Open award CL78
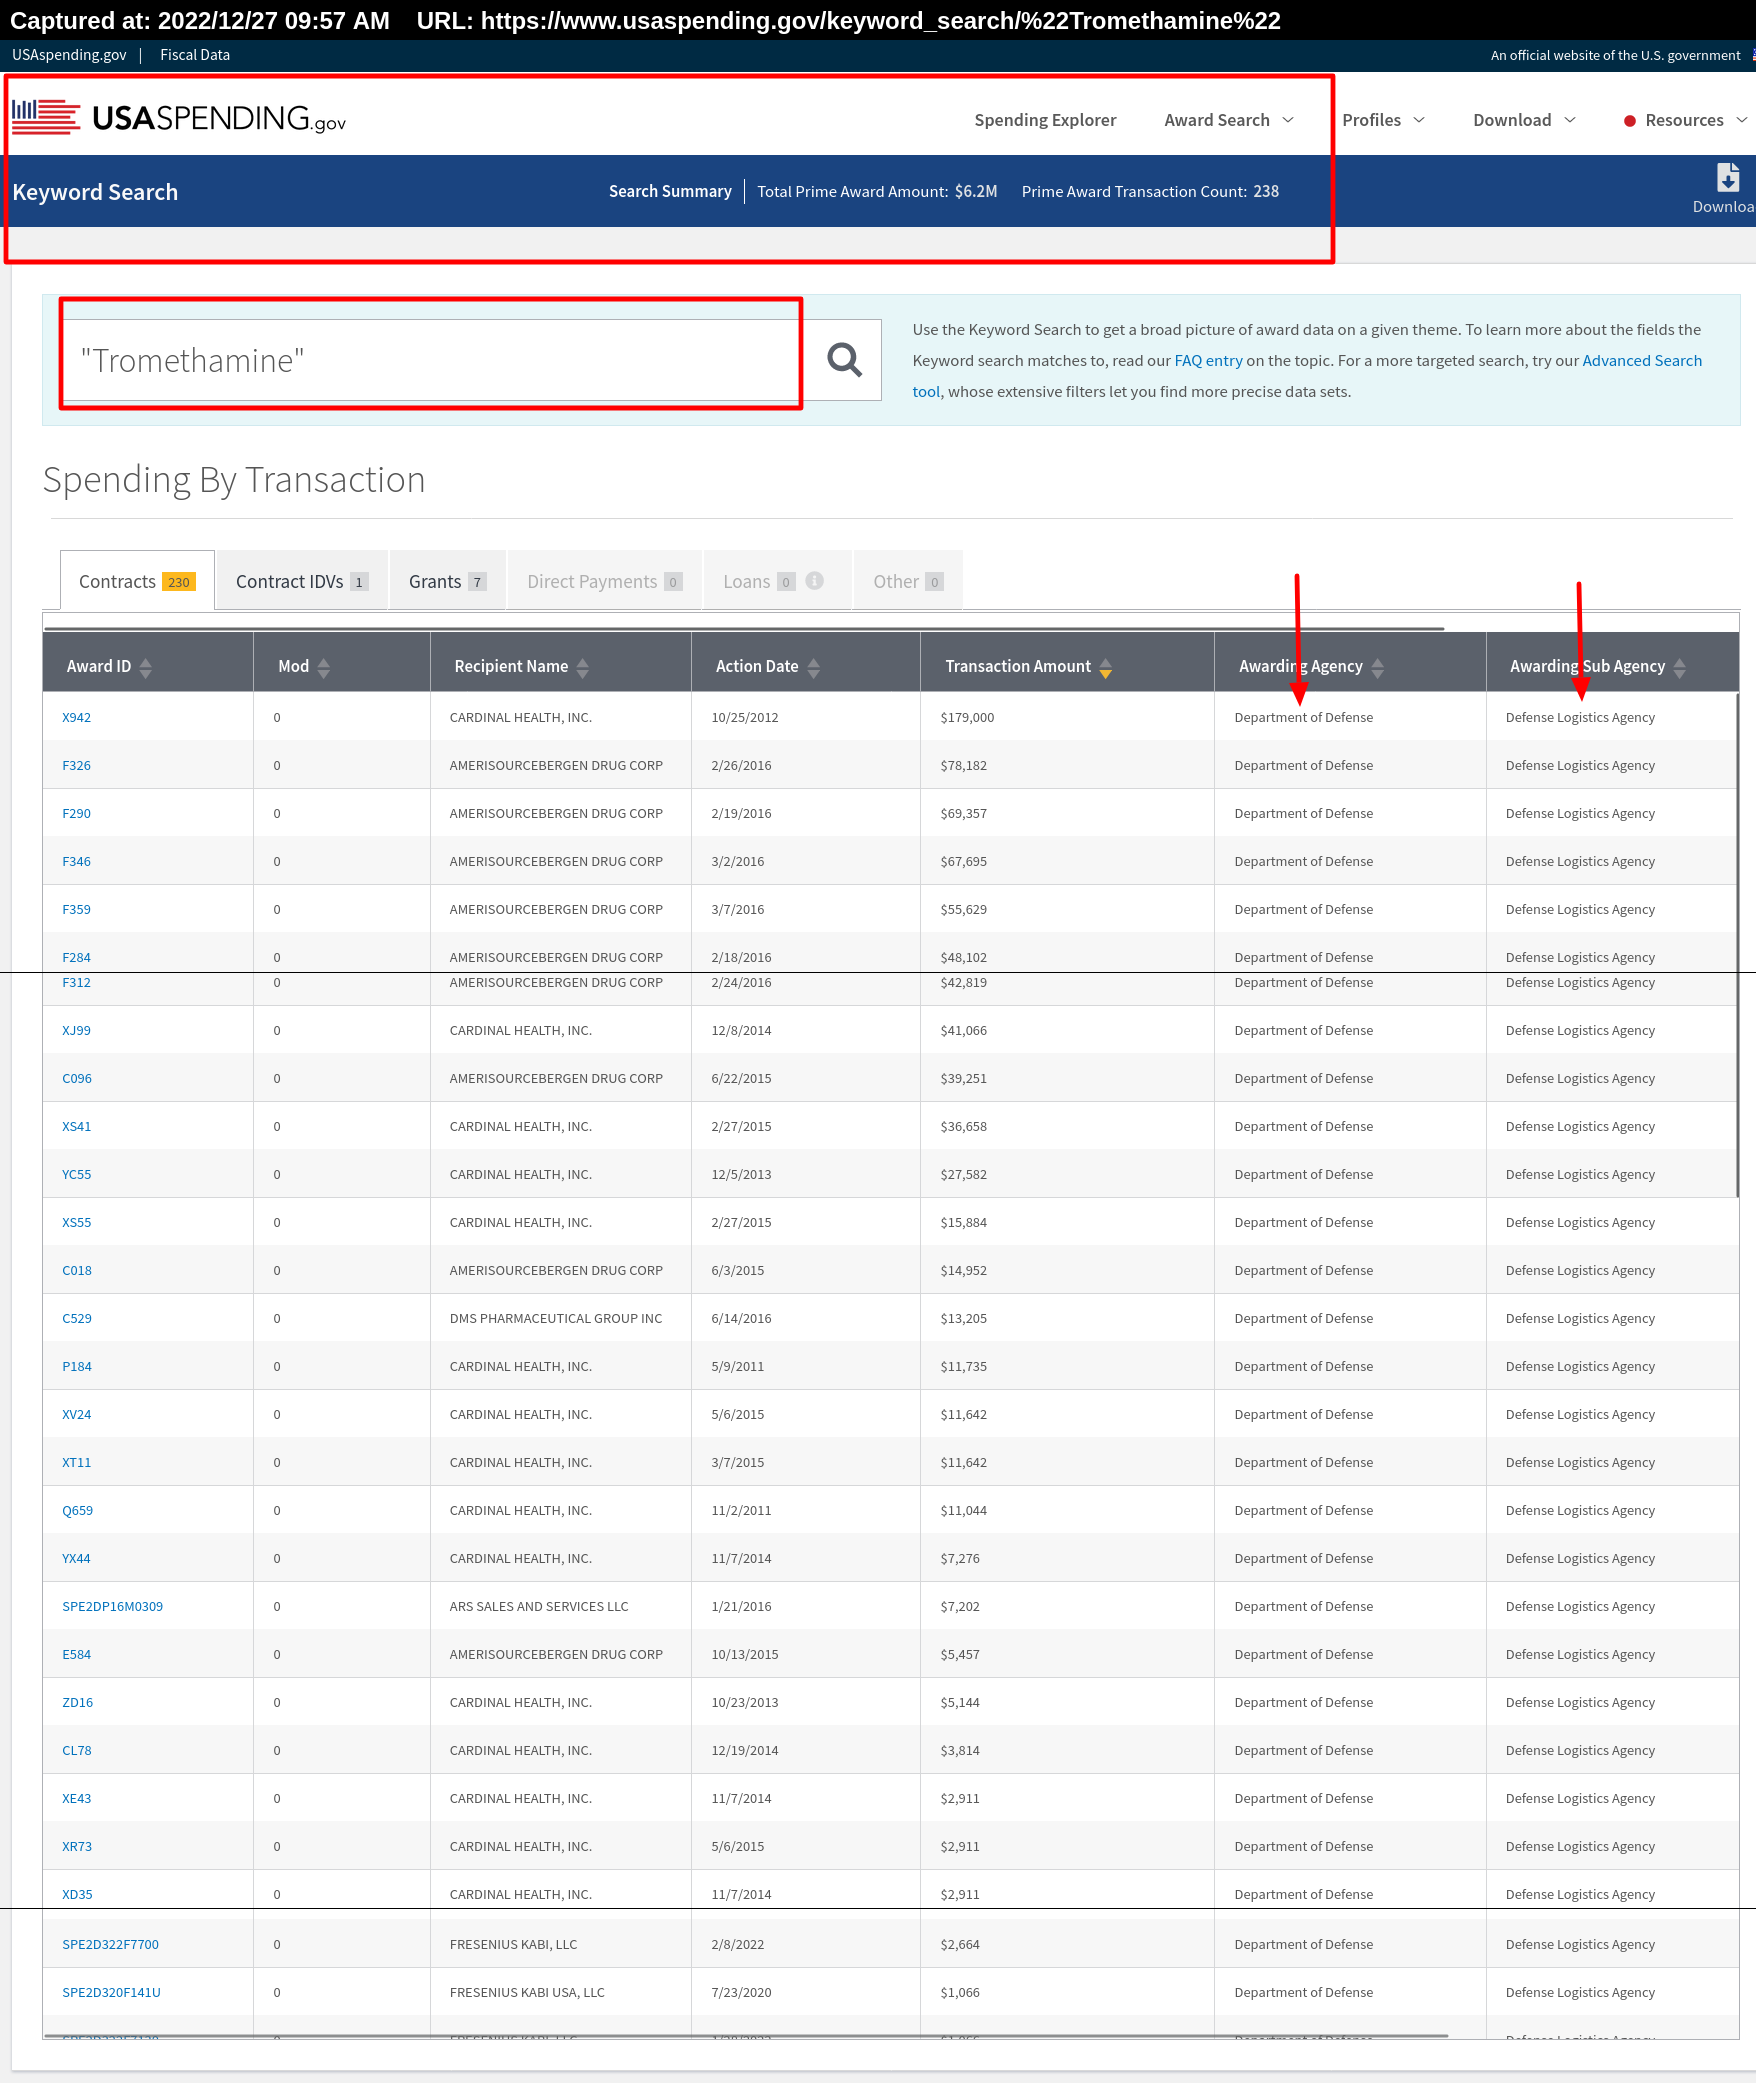Image resolution: width=1756 pixels, height=2083 pixels. pos(76,1750)
